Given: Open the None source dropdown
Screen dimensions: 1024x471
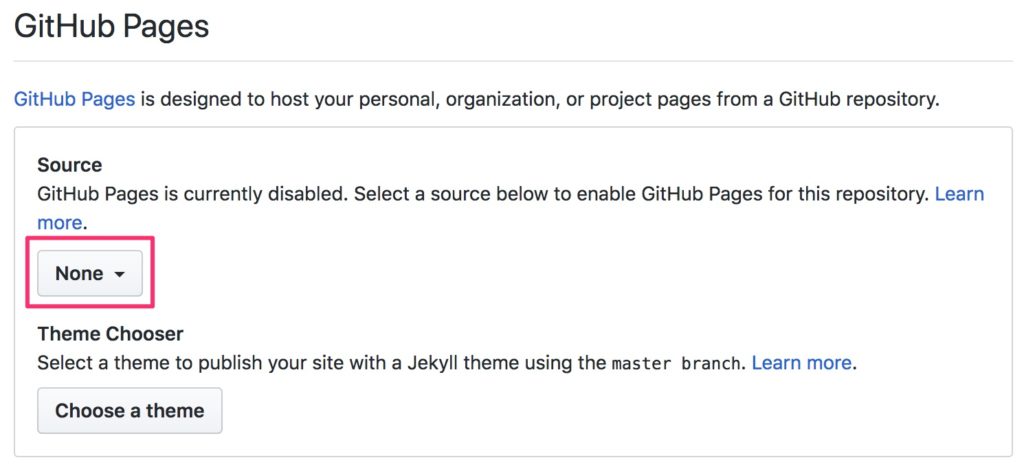Looking at the screenshot, I should pyautogui.click(x=89, y=273).
